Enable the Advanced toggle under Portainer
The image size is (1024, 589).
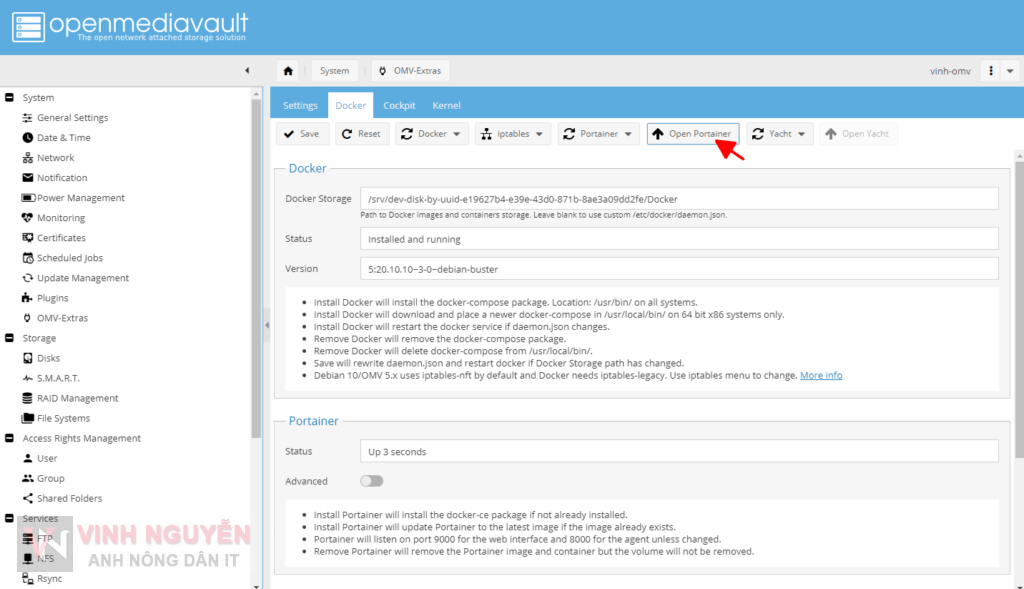pyautogui.click(x=371, y=481)
